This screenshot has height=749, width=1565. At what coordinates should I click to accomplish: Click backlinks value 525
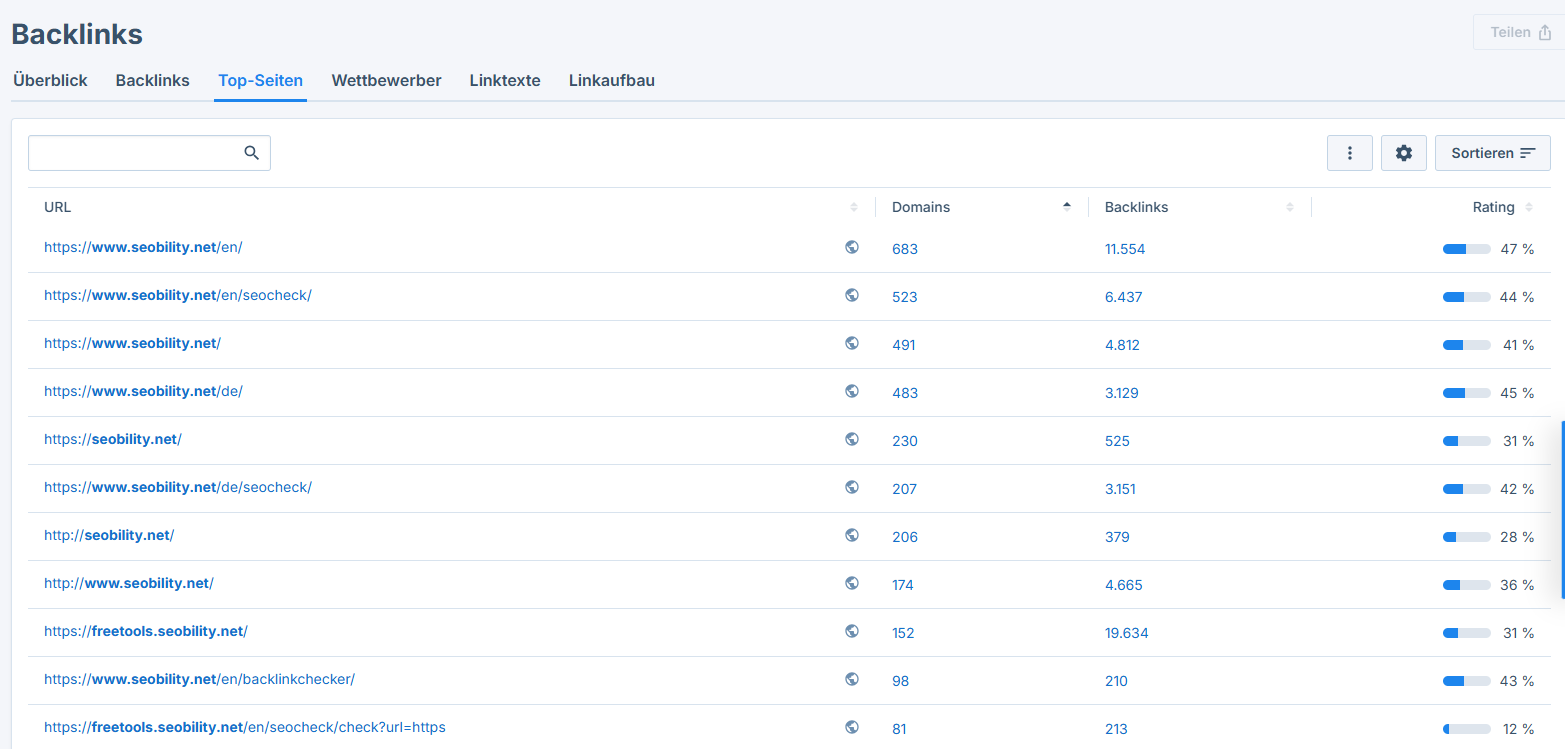(x=1117, y=441)
